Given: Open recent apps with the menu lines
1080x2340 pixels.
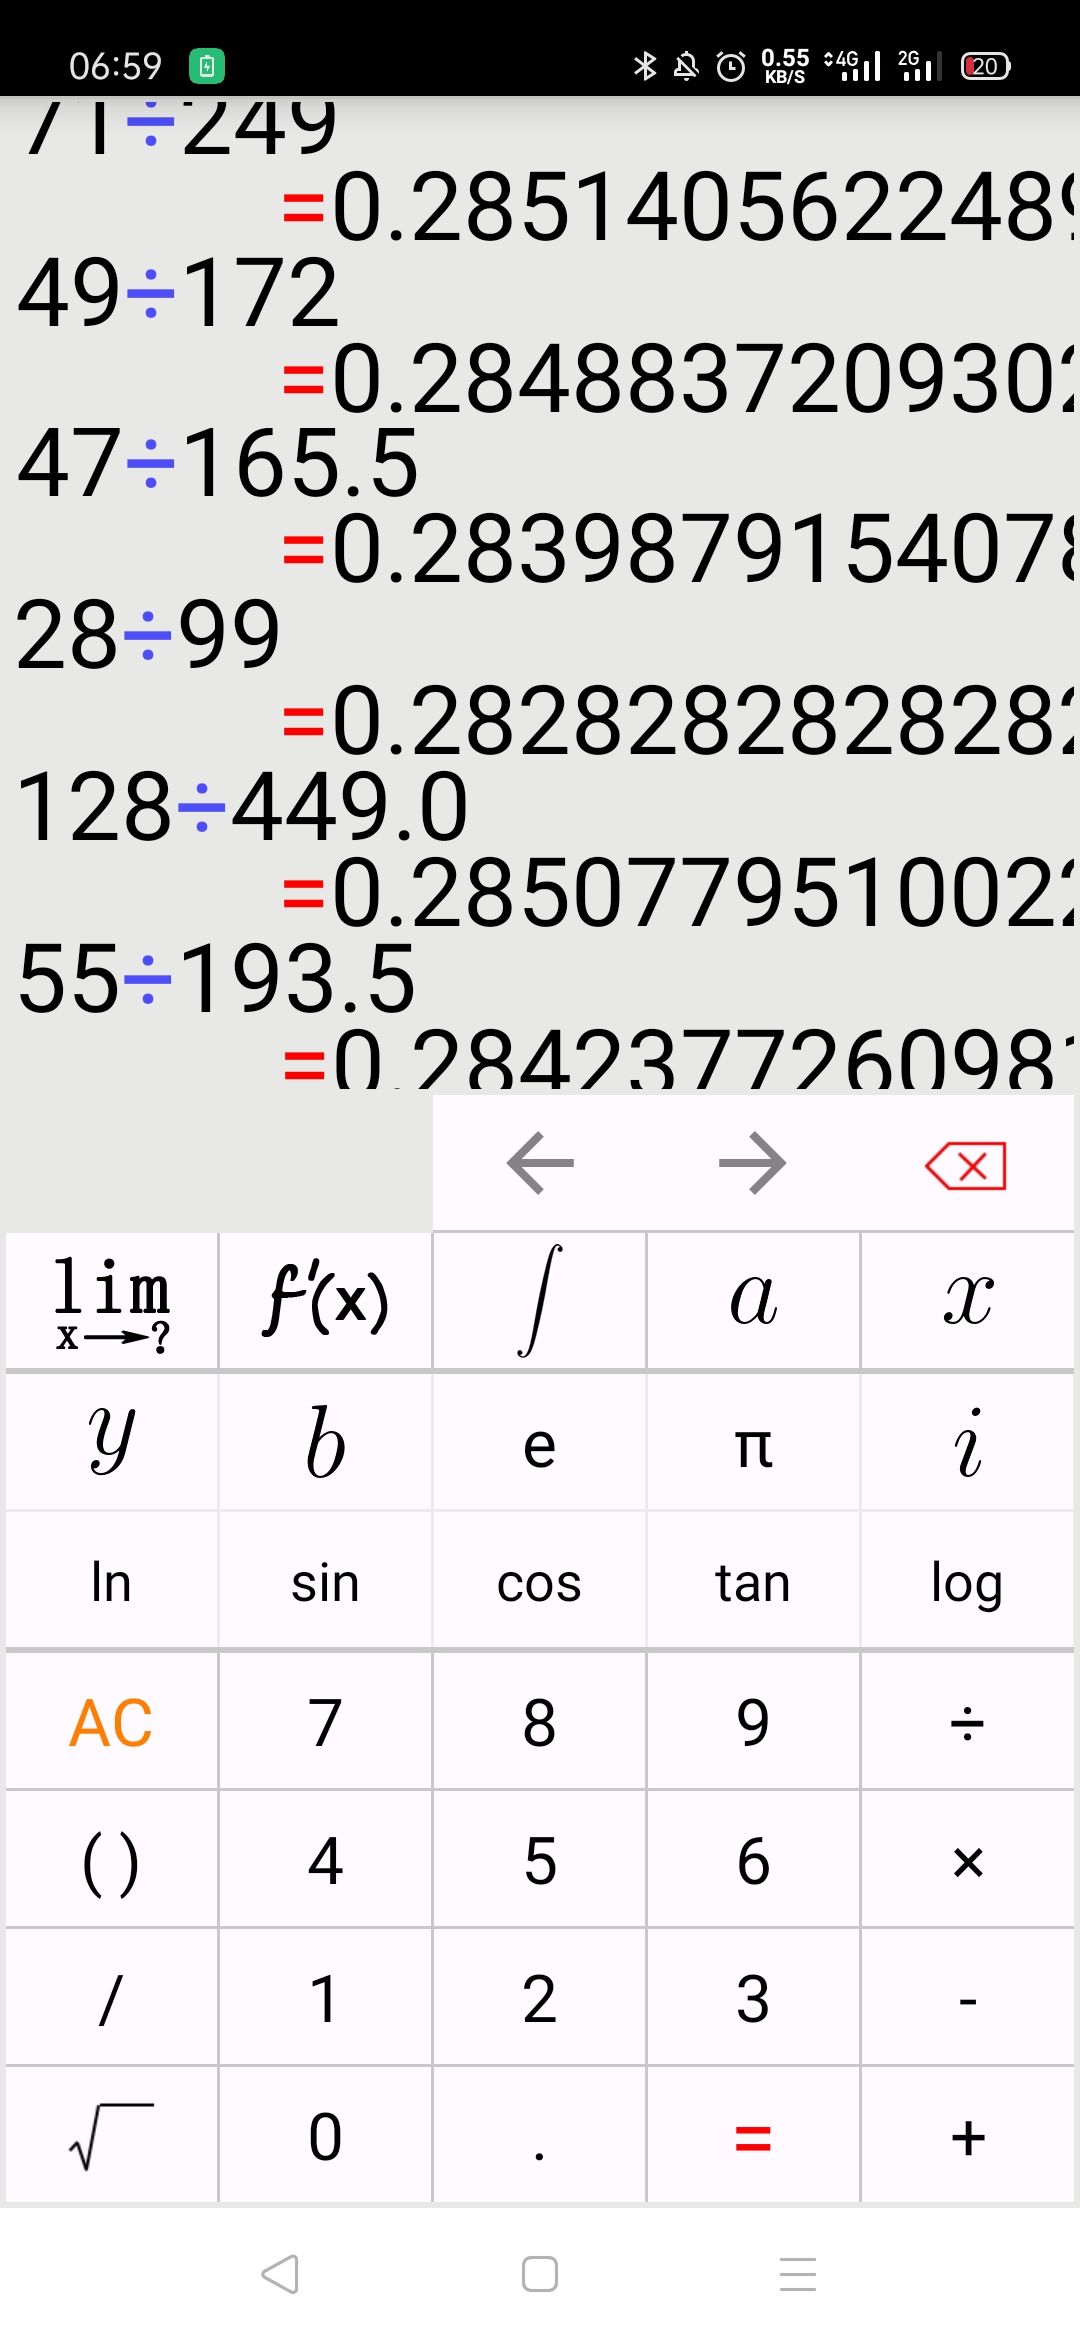Looking at the screenshot, I should click(x=798, y=2274).
